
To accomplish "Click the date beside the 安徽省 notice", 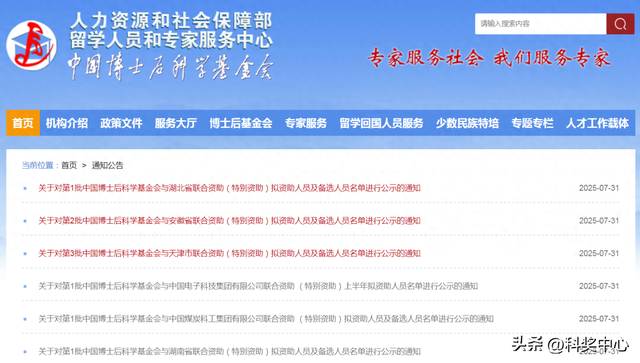I will pos(599,220).
